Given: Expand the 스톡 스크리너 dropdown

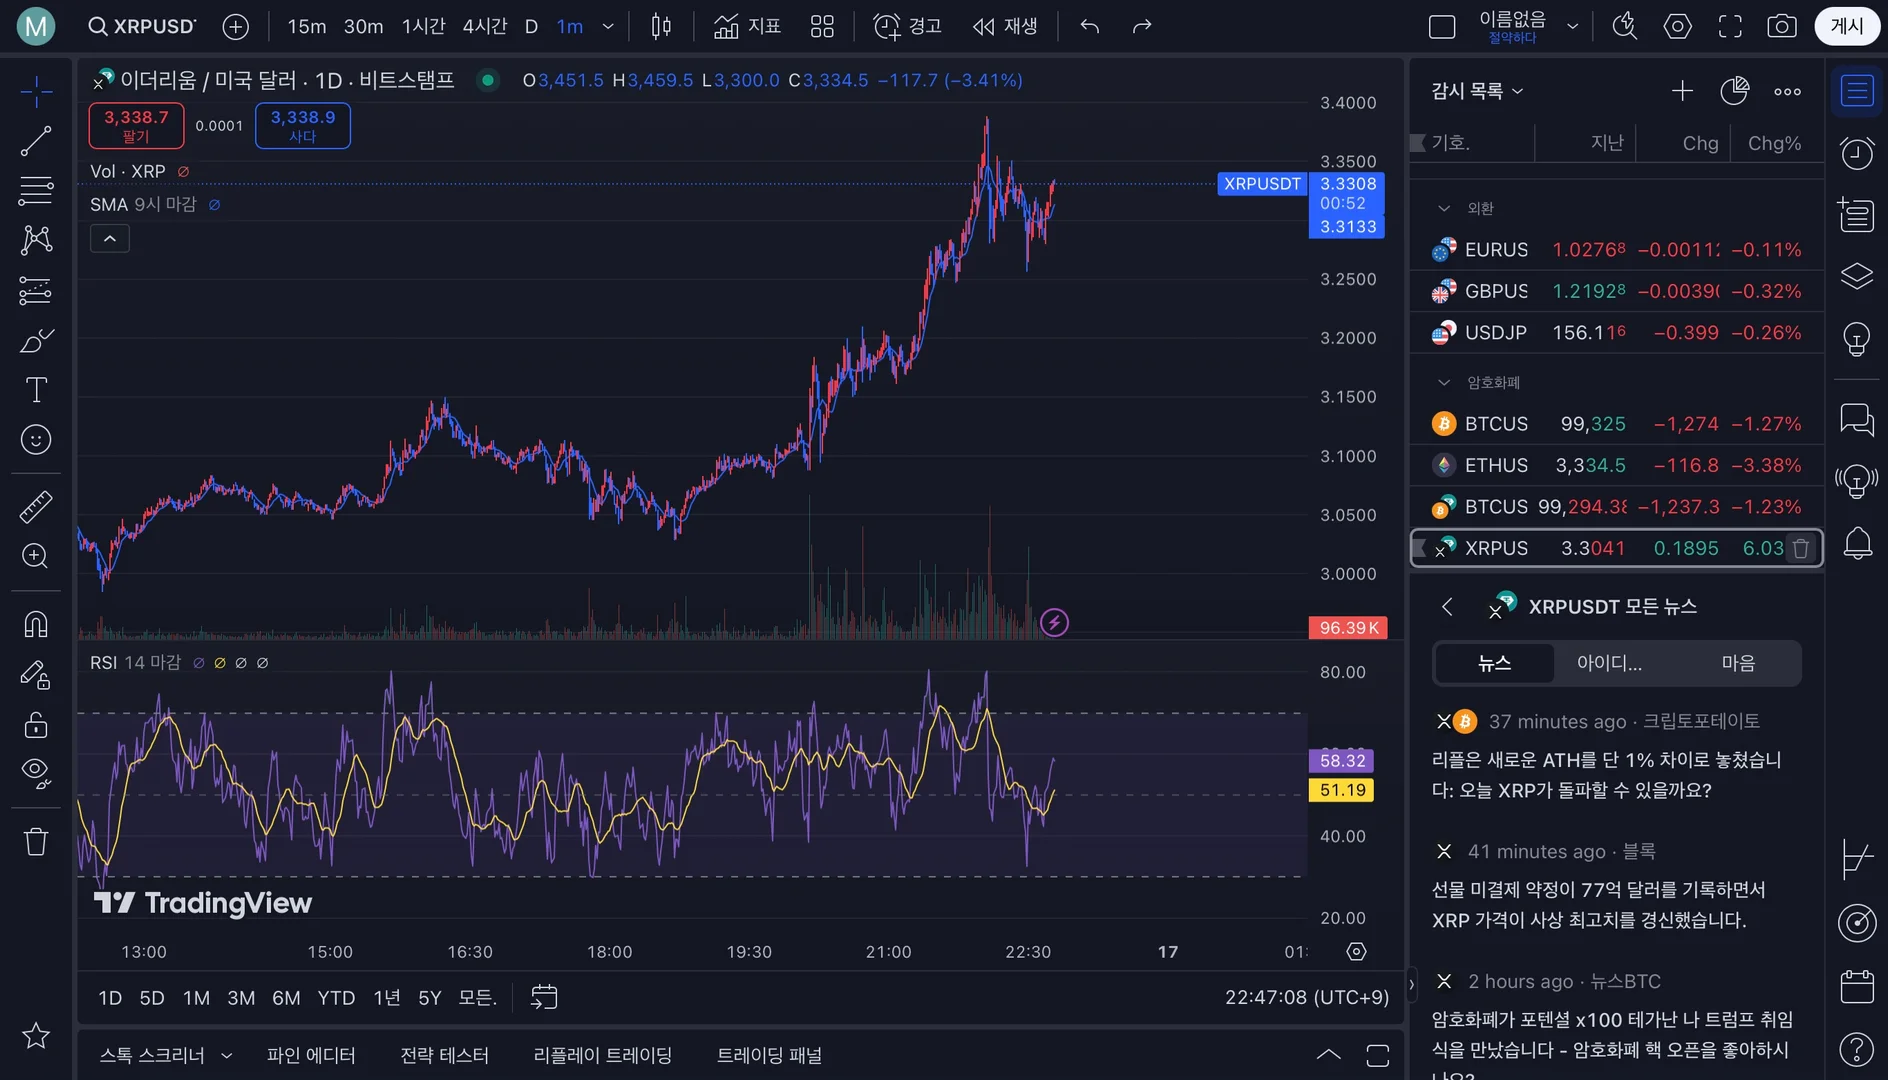Looking at the screenshot, I should [226, 1056].
